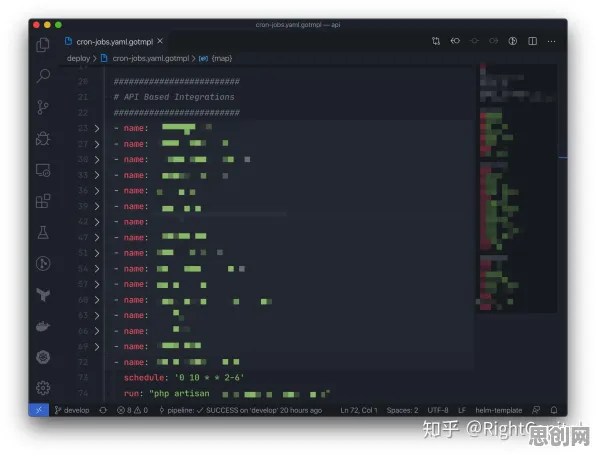Click the deploy breadcrumb folder
This screenshot has height=455, width=596.
78,59
